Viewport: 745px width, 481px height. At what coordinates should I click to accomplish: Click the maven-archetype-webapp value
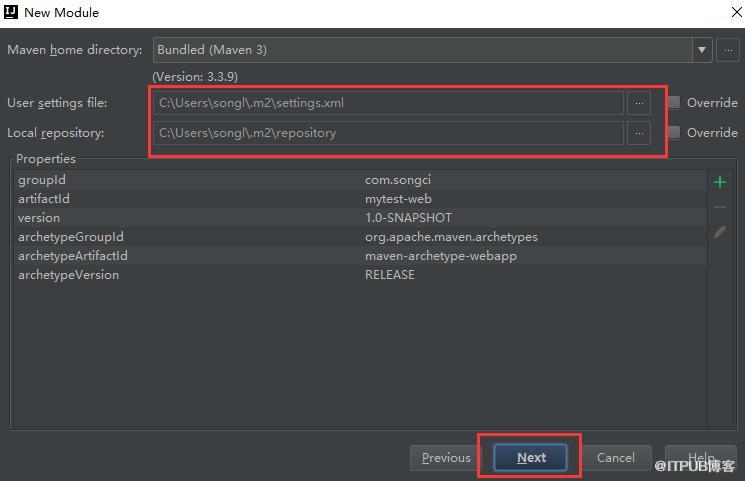pos(440,256)
